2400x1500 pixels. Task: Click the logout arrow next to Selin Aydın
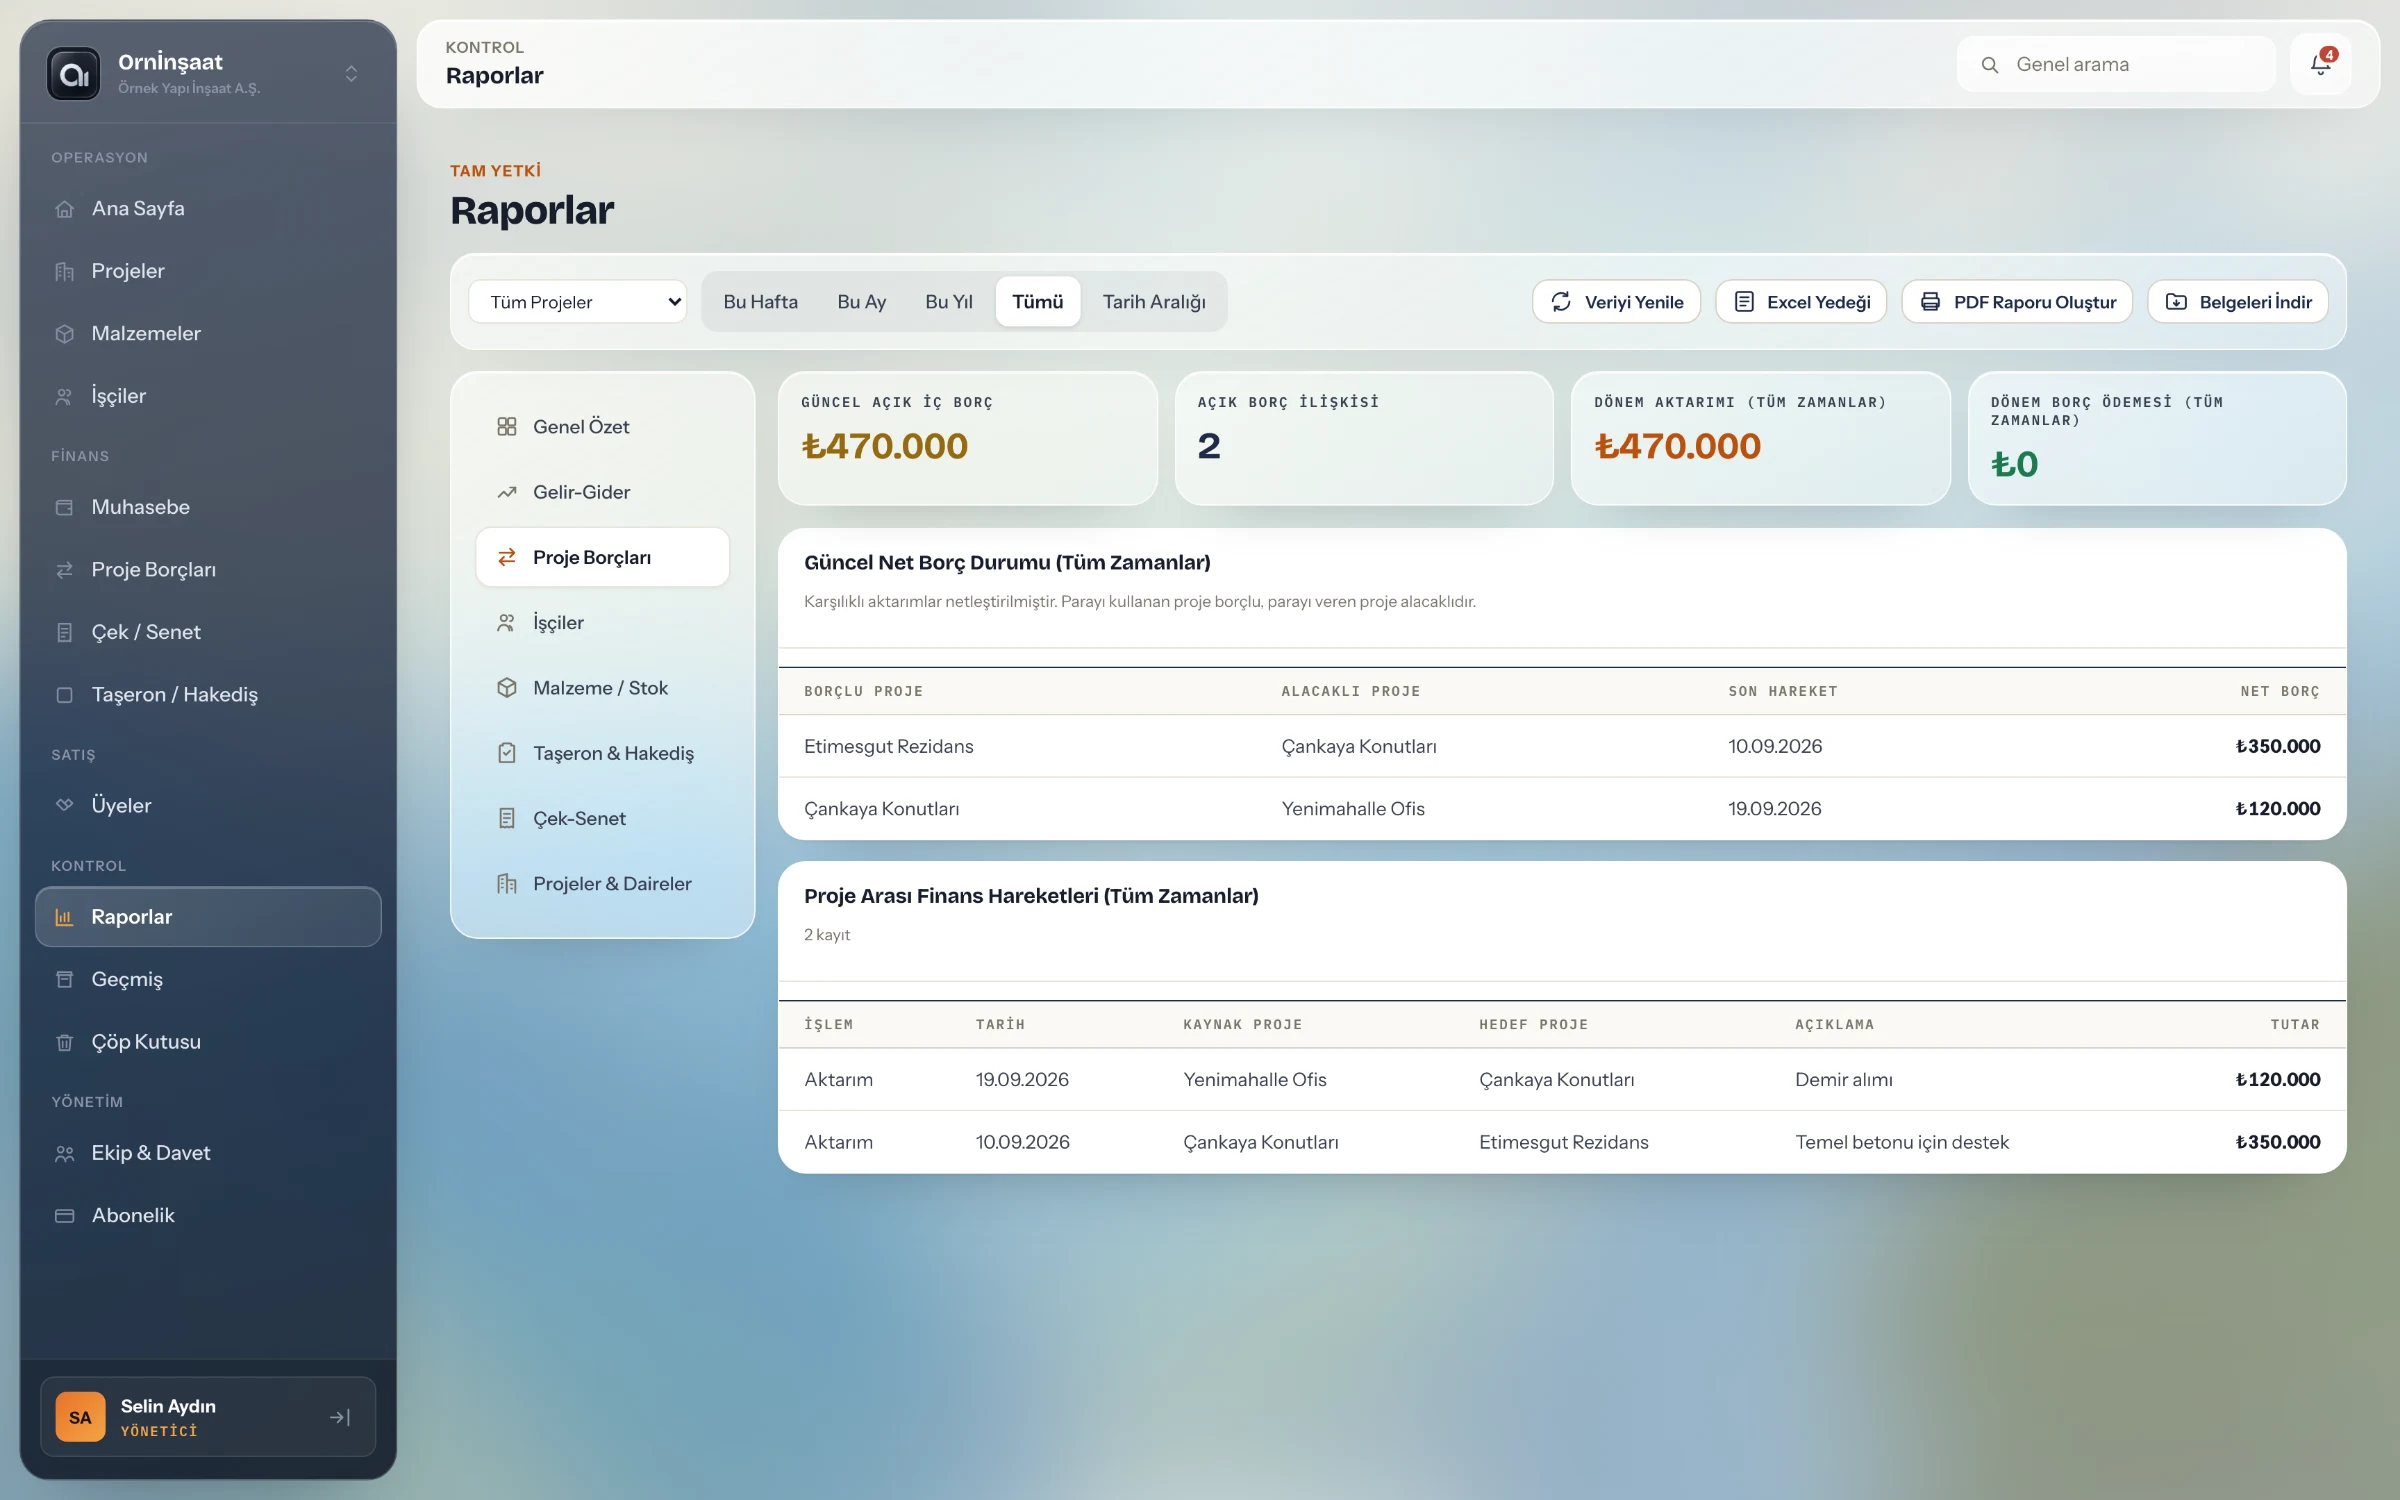pyautogui.click(x=340, y=1417)
